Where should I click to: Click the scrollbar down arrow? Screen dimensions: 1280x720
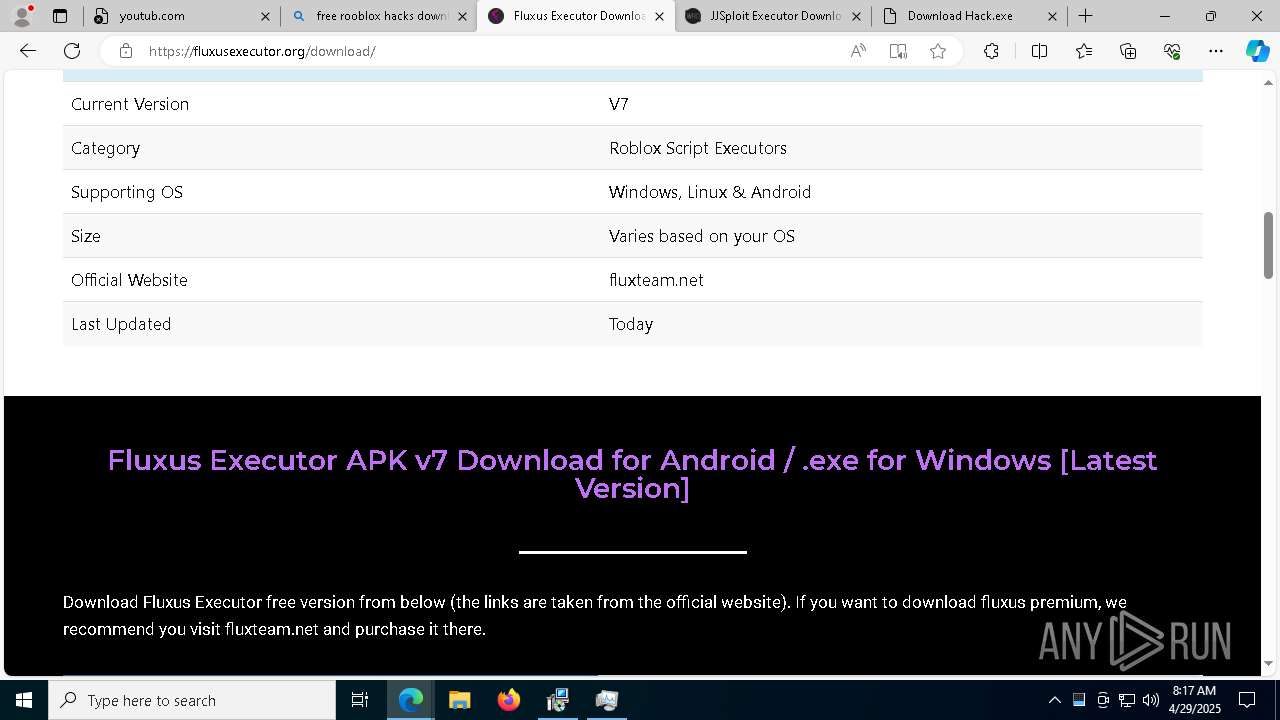[1268, 664]
